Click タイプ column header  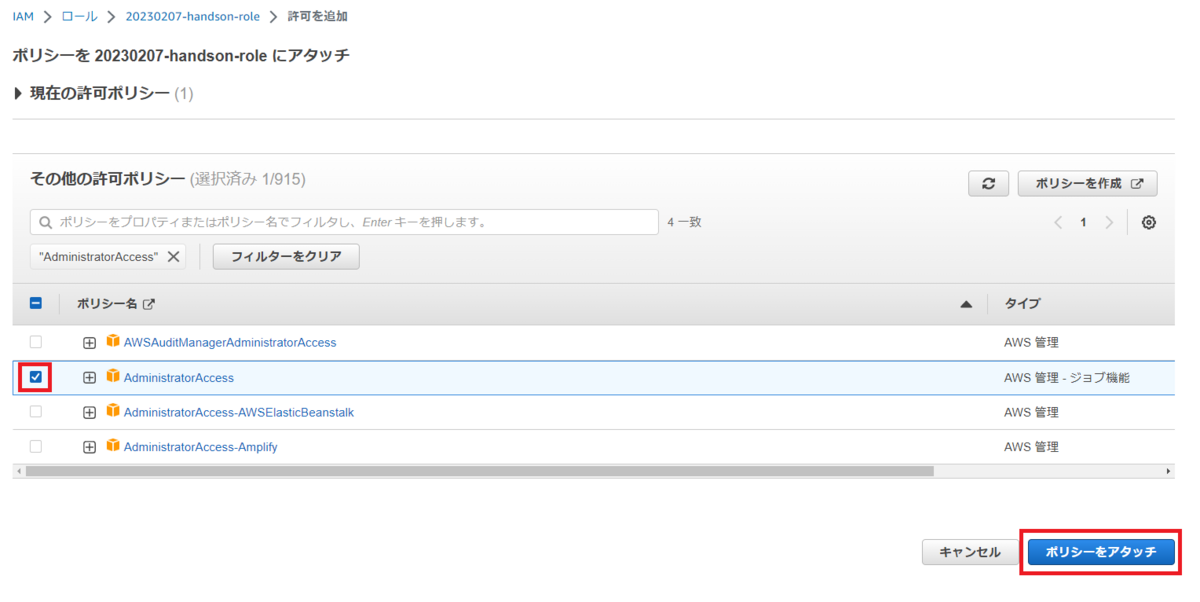click(1022, 304)
